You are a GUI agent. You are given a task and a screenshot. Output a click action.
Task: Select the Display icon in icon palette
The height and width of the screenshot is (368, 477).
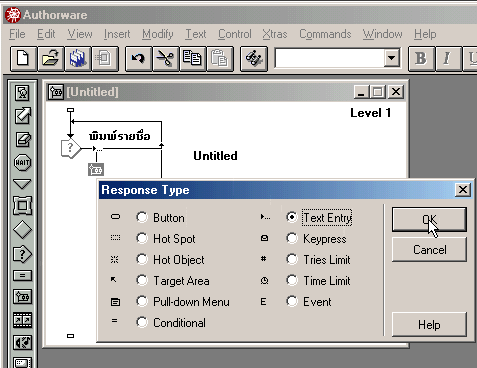(22, 93)
